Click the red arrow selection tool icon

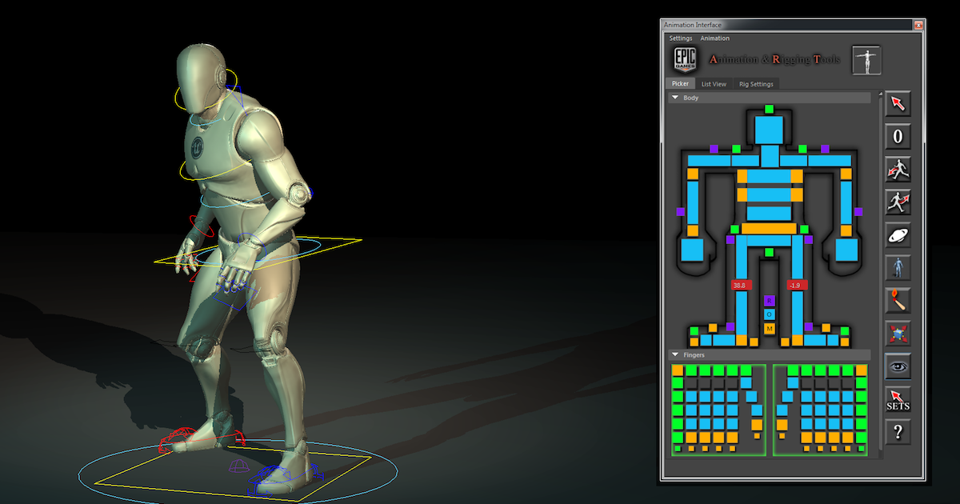point(898,104)
